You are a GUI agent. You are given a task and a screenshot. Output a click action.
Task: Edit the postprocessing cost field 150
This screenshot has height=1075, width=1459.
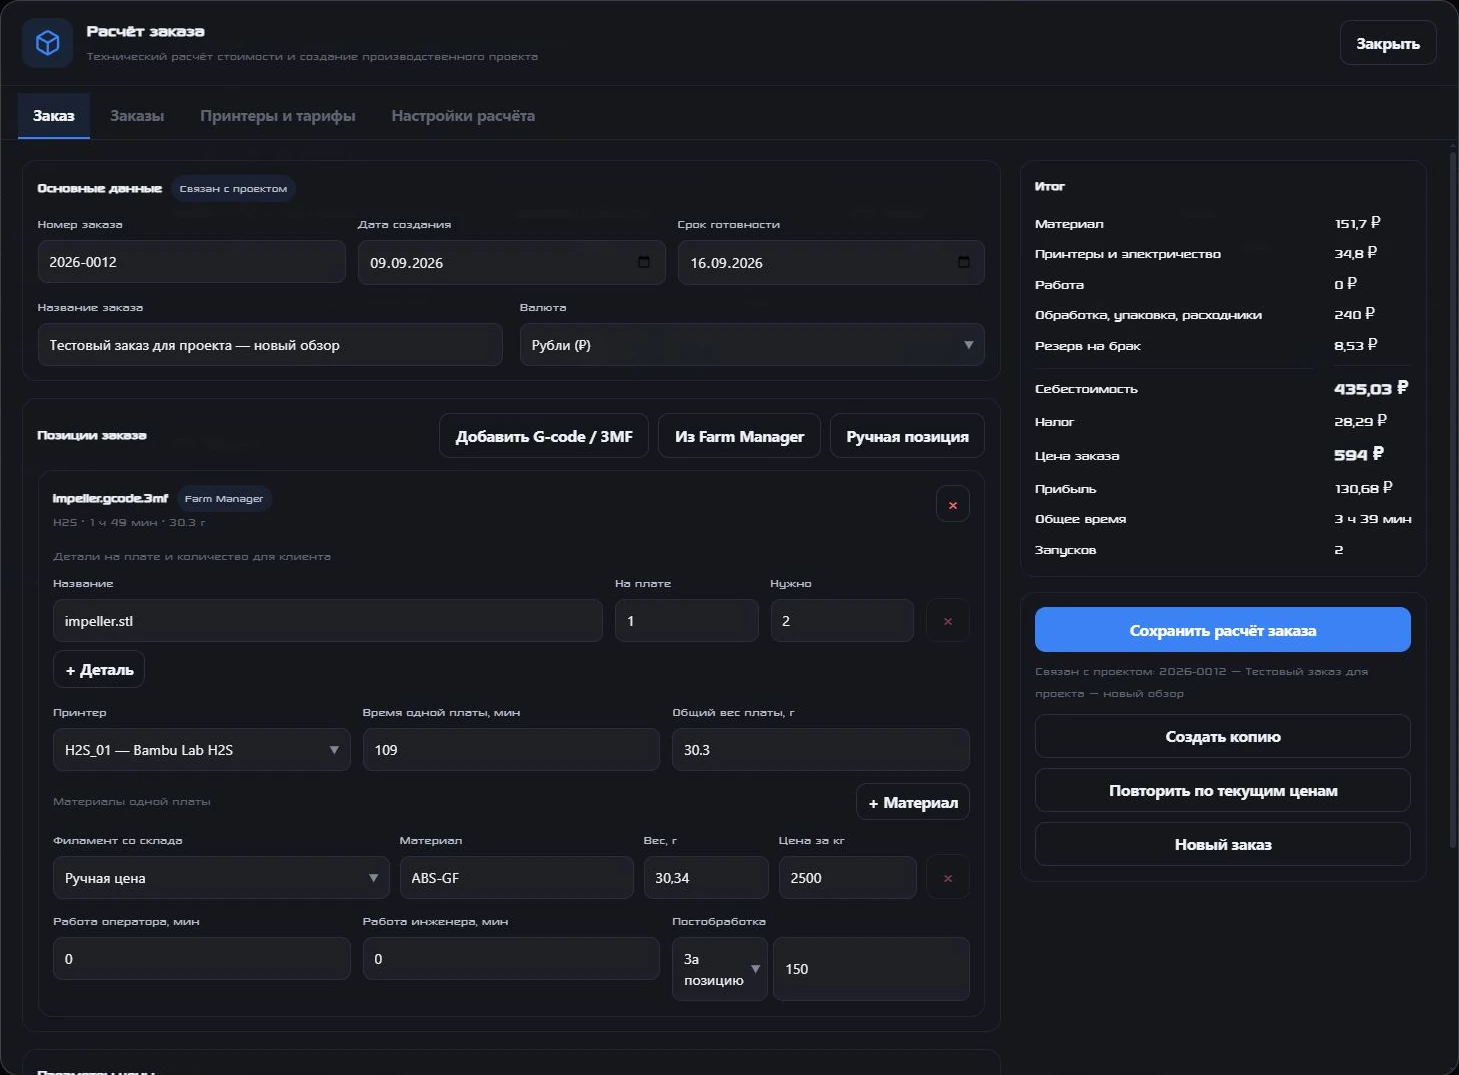tap(871, 969)
